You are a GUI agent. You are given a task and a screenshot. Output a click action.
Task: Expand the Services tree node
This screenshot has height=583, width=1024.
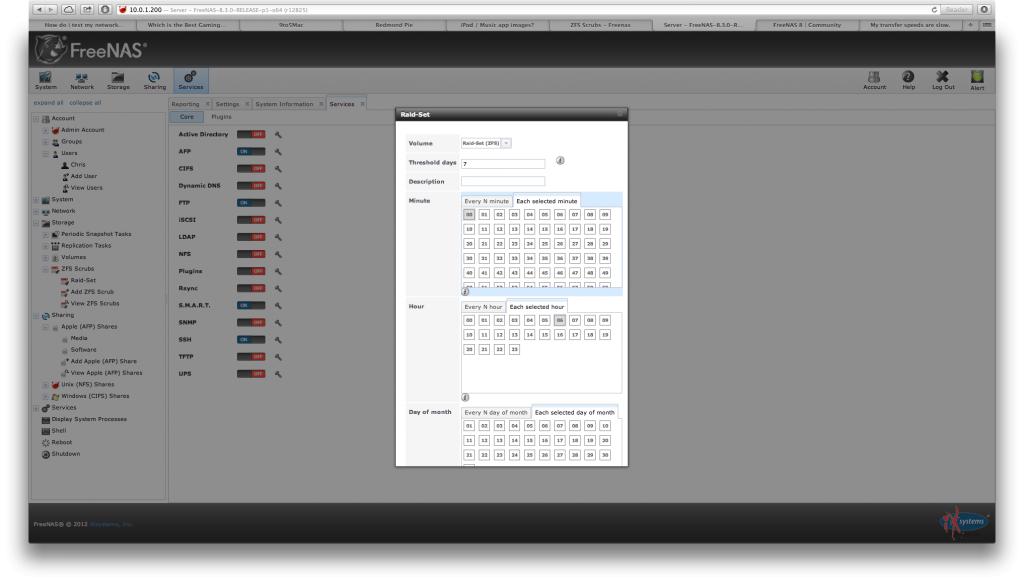tap(37, 408)
